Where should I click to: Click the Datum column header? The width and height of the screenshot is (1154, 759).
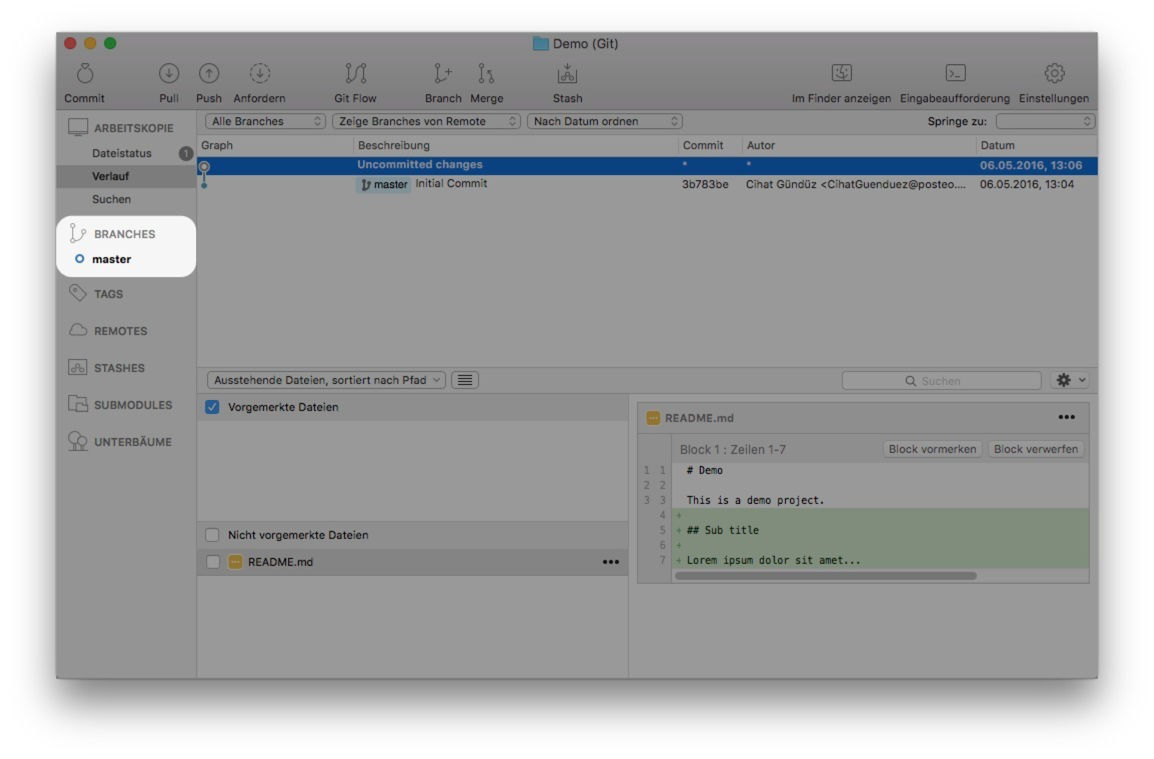(x=997, y=145)
